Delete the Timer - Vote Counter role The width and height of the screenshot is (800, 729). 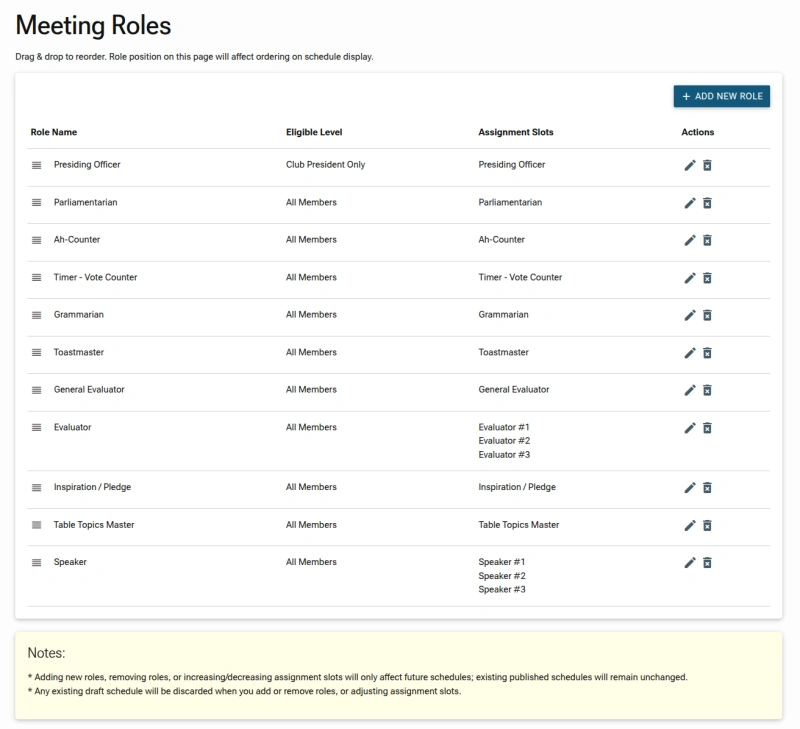pos(707,277)
